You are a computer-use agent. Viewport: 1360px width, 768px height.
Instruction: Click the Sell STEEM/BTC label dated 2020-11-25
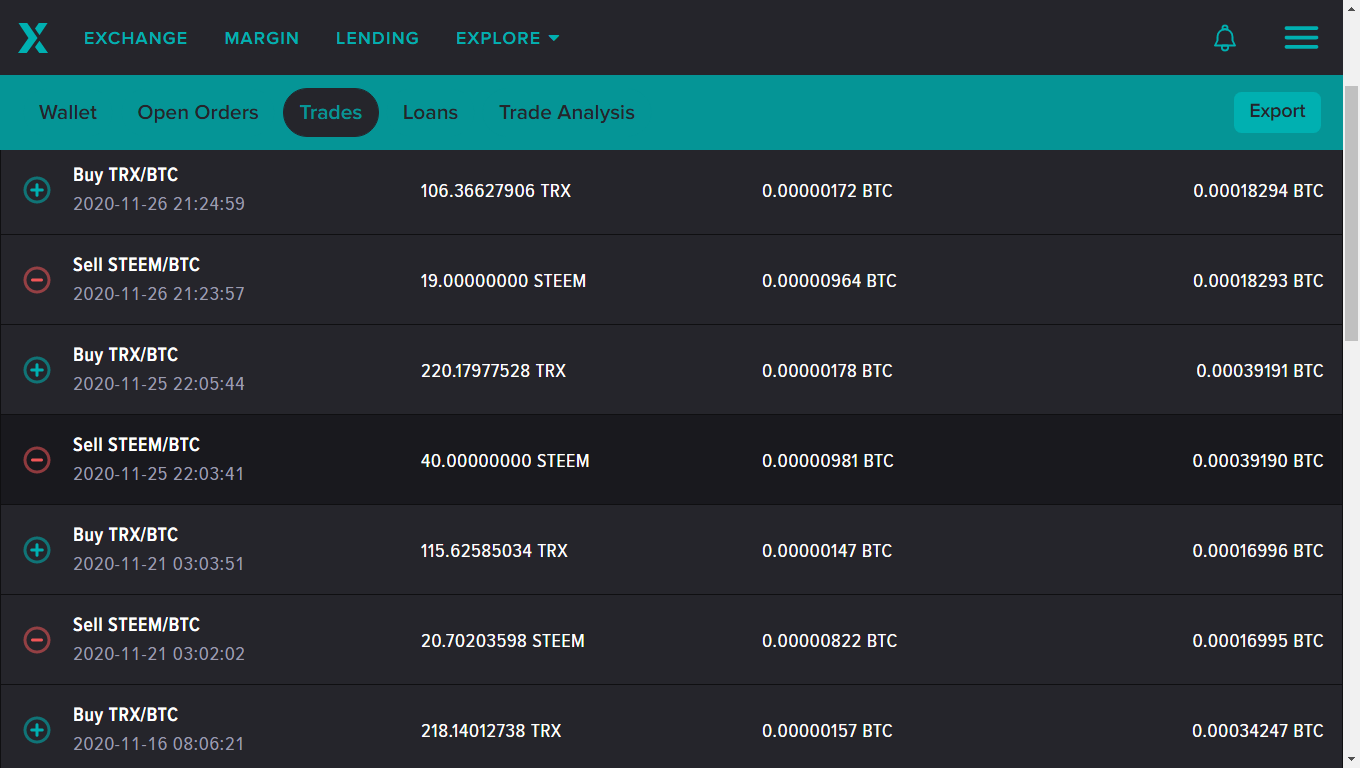pos(136,445)
